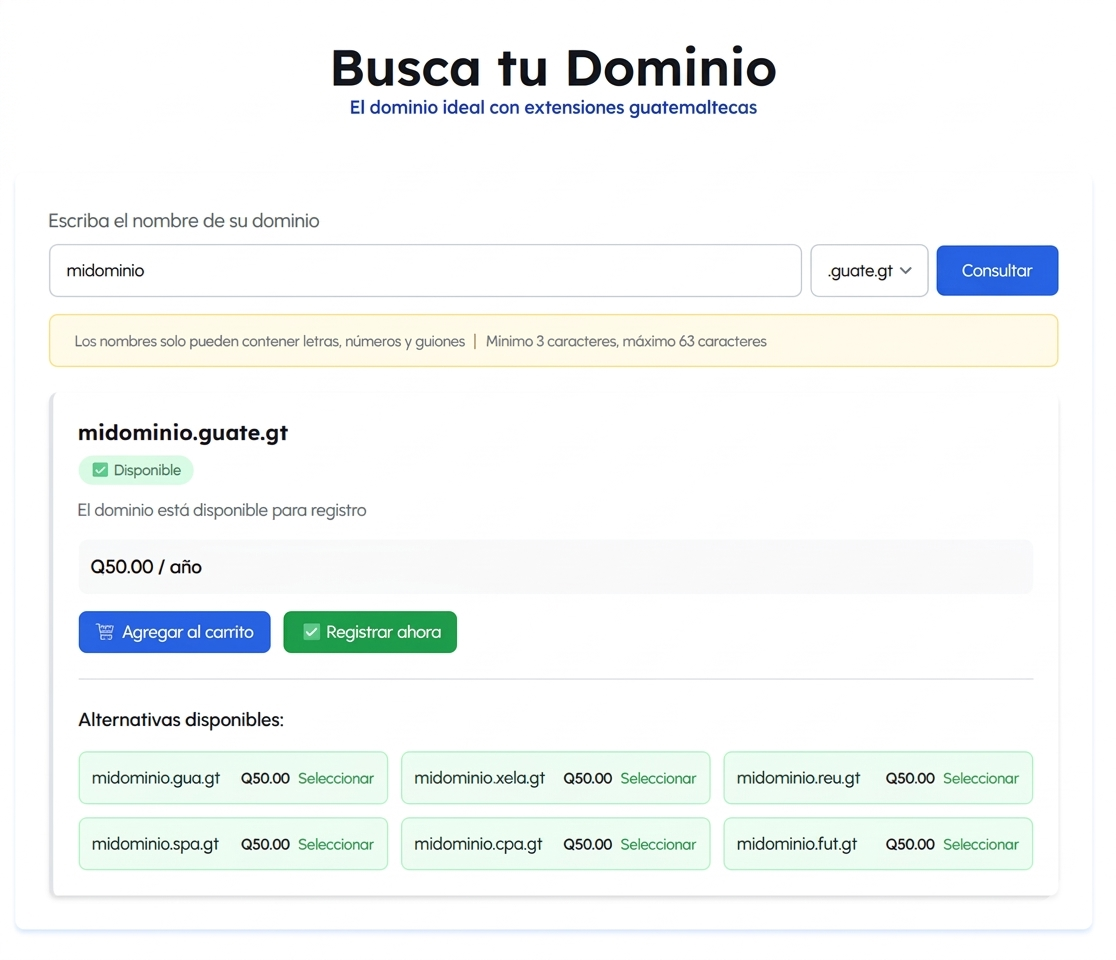This screenshot has height=960, width=1116.
Task: Select the midominio.reu.gt alternative
Action: pyautogui.click(x=980, y=778)
